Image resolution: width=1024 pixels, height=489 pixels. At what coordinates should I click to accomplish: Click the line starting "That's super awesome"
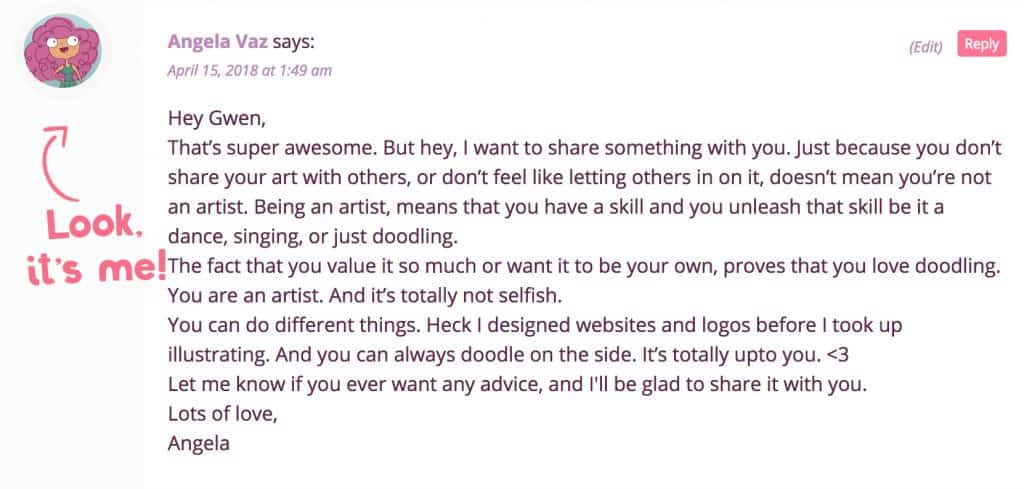pyautogui.click(x=584, y=148)
